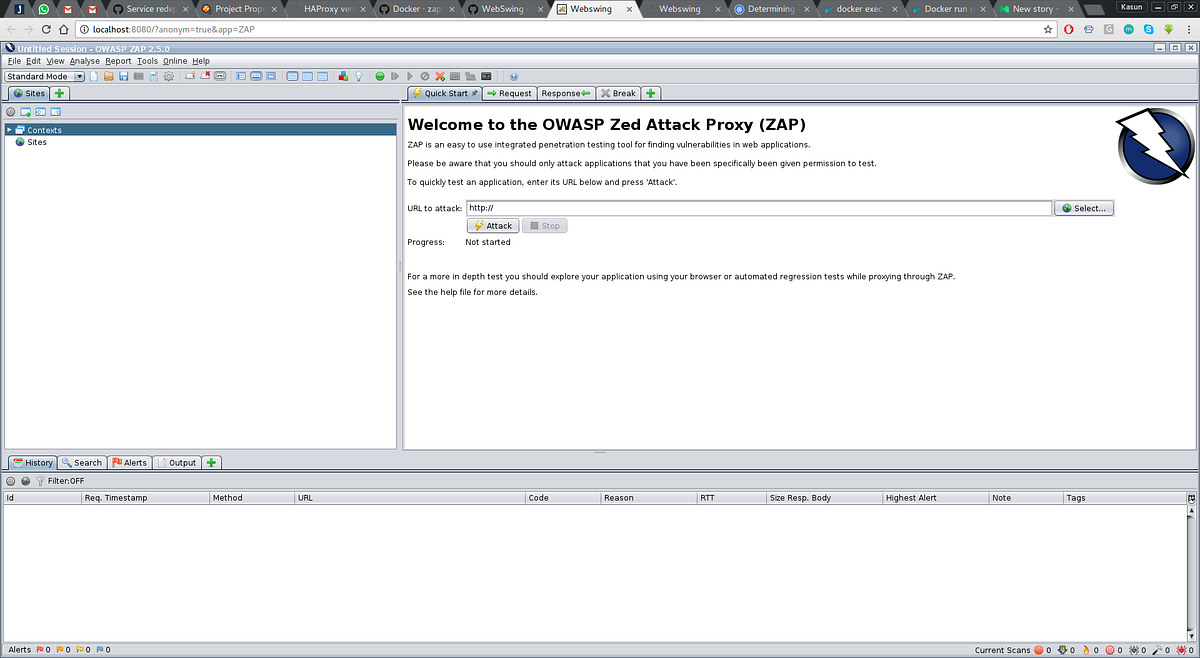Open ZAP online help
This screenshot has width=1200, height=658.
513,76
